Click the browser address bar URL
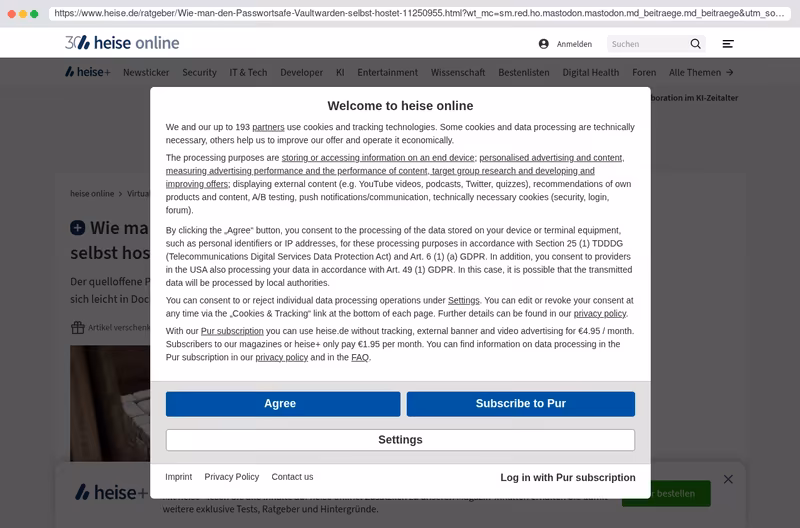Screen dimensions: 800x528 pyautogui.click(x=419, y=13)
